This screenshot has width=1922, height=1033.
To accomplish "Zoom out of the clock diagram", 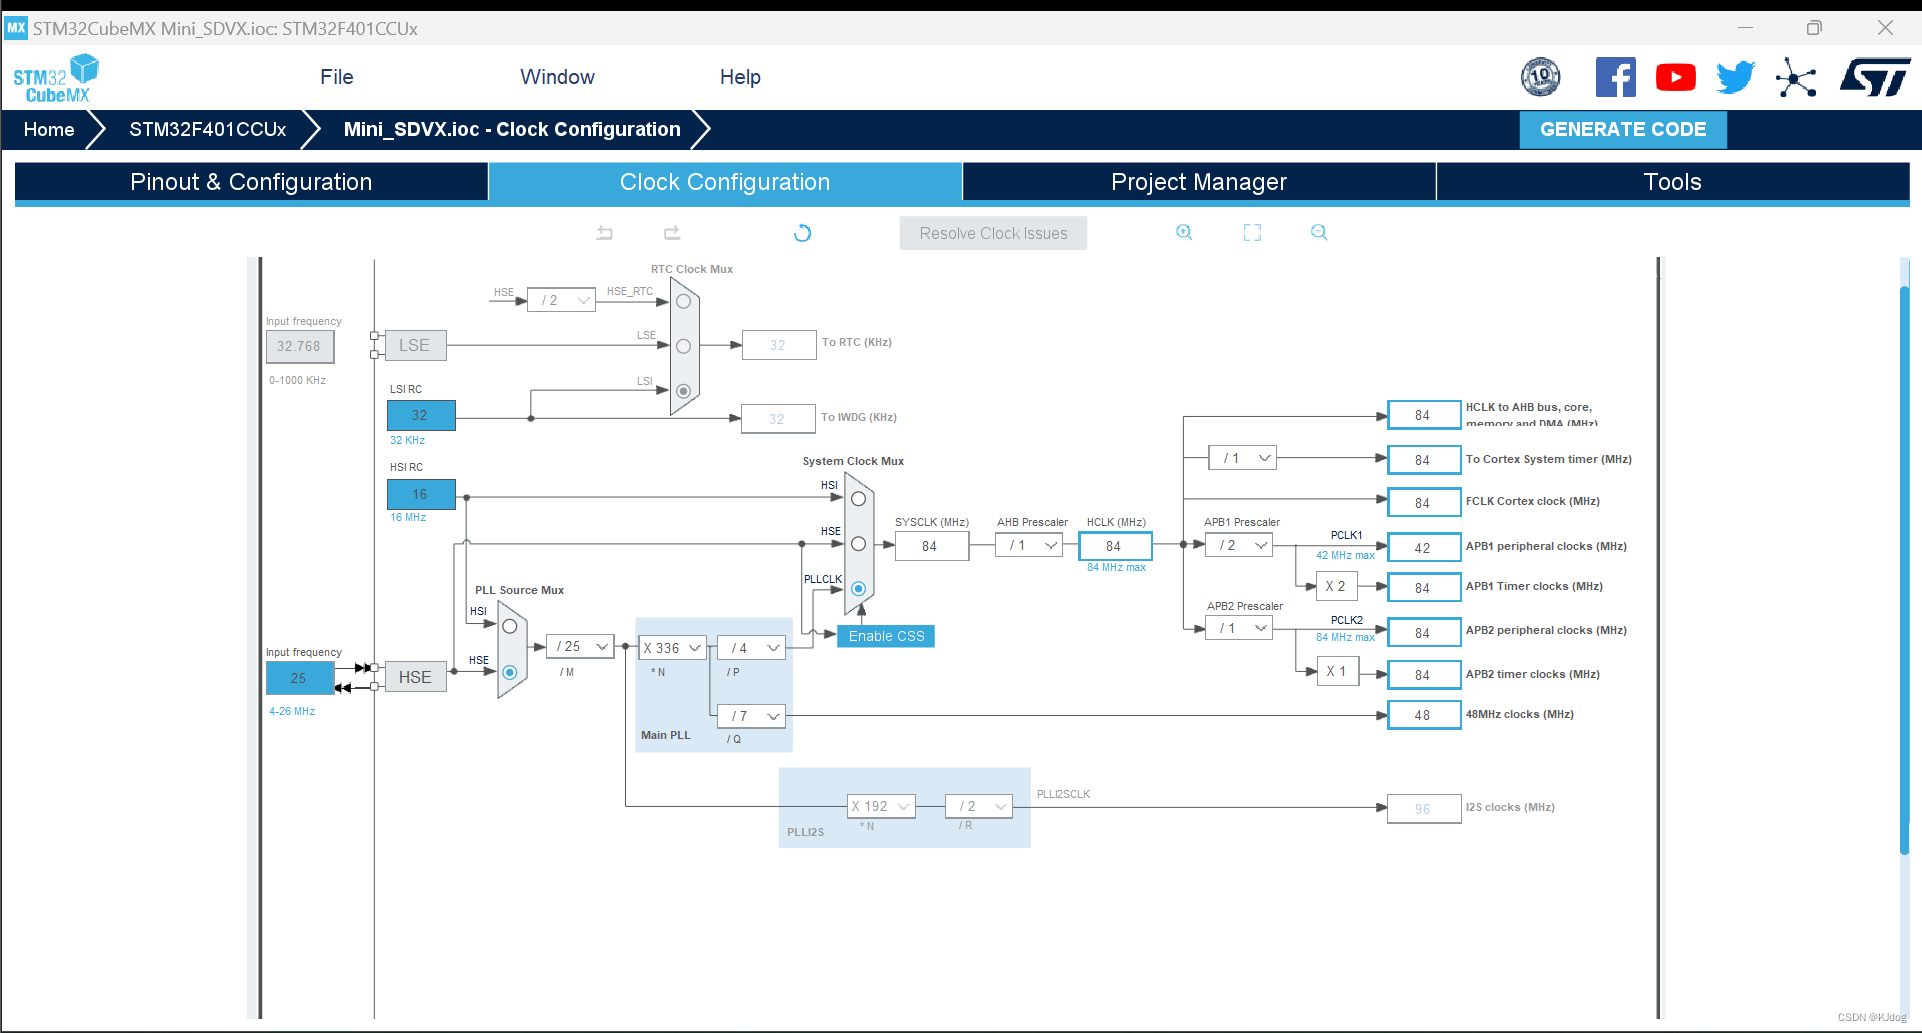I will coord(1319,232).
